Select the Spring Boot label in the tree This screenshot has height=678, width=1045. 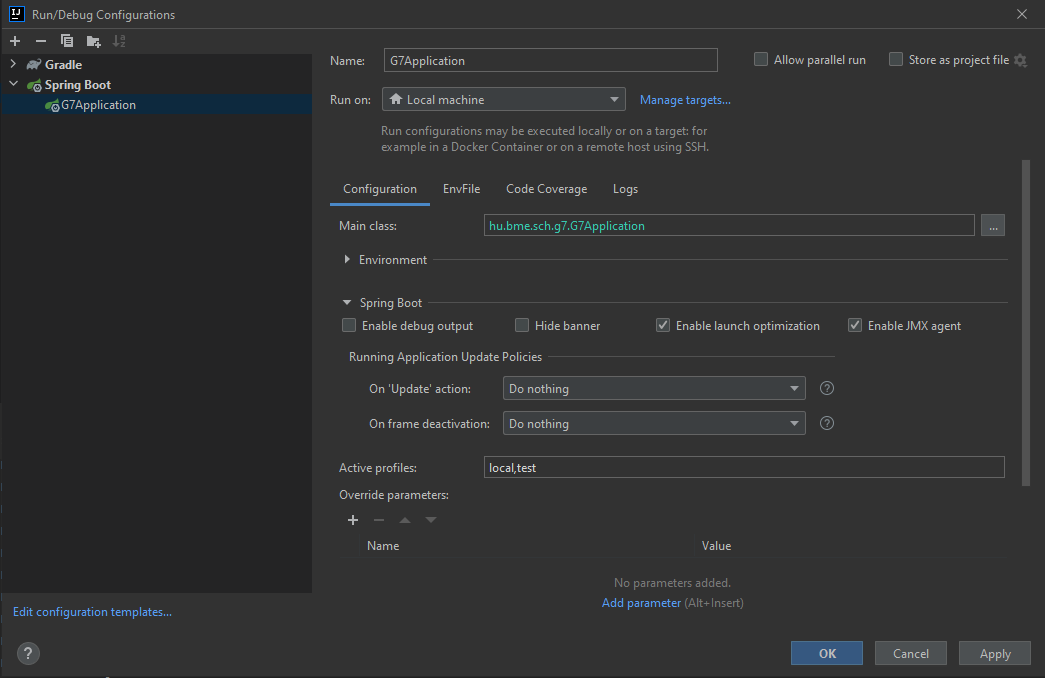pos(77,85)
